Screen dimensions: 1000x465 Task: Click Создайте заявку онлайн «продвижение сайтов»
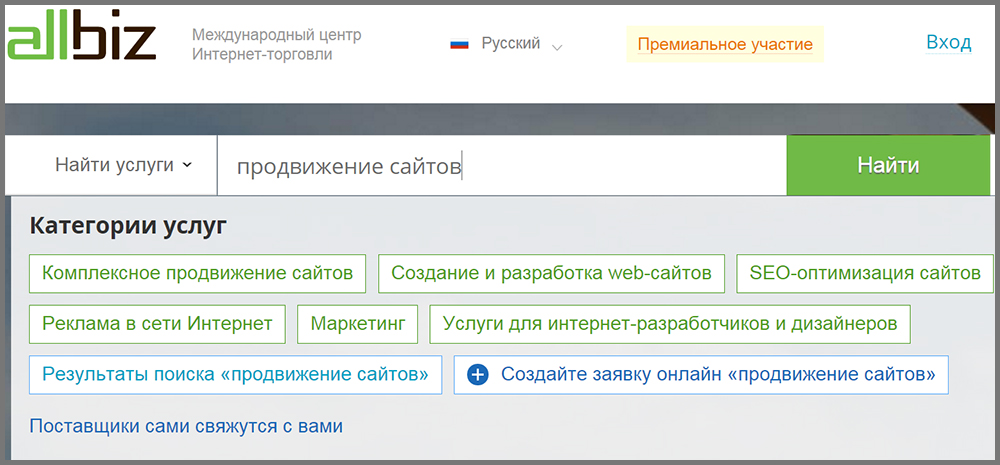pos(701,374)
